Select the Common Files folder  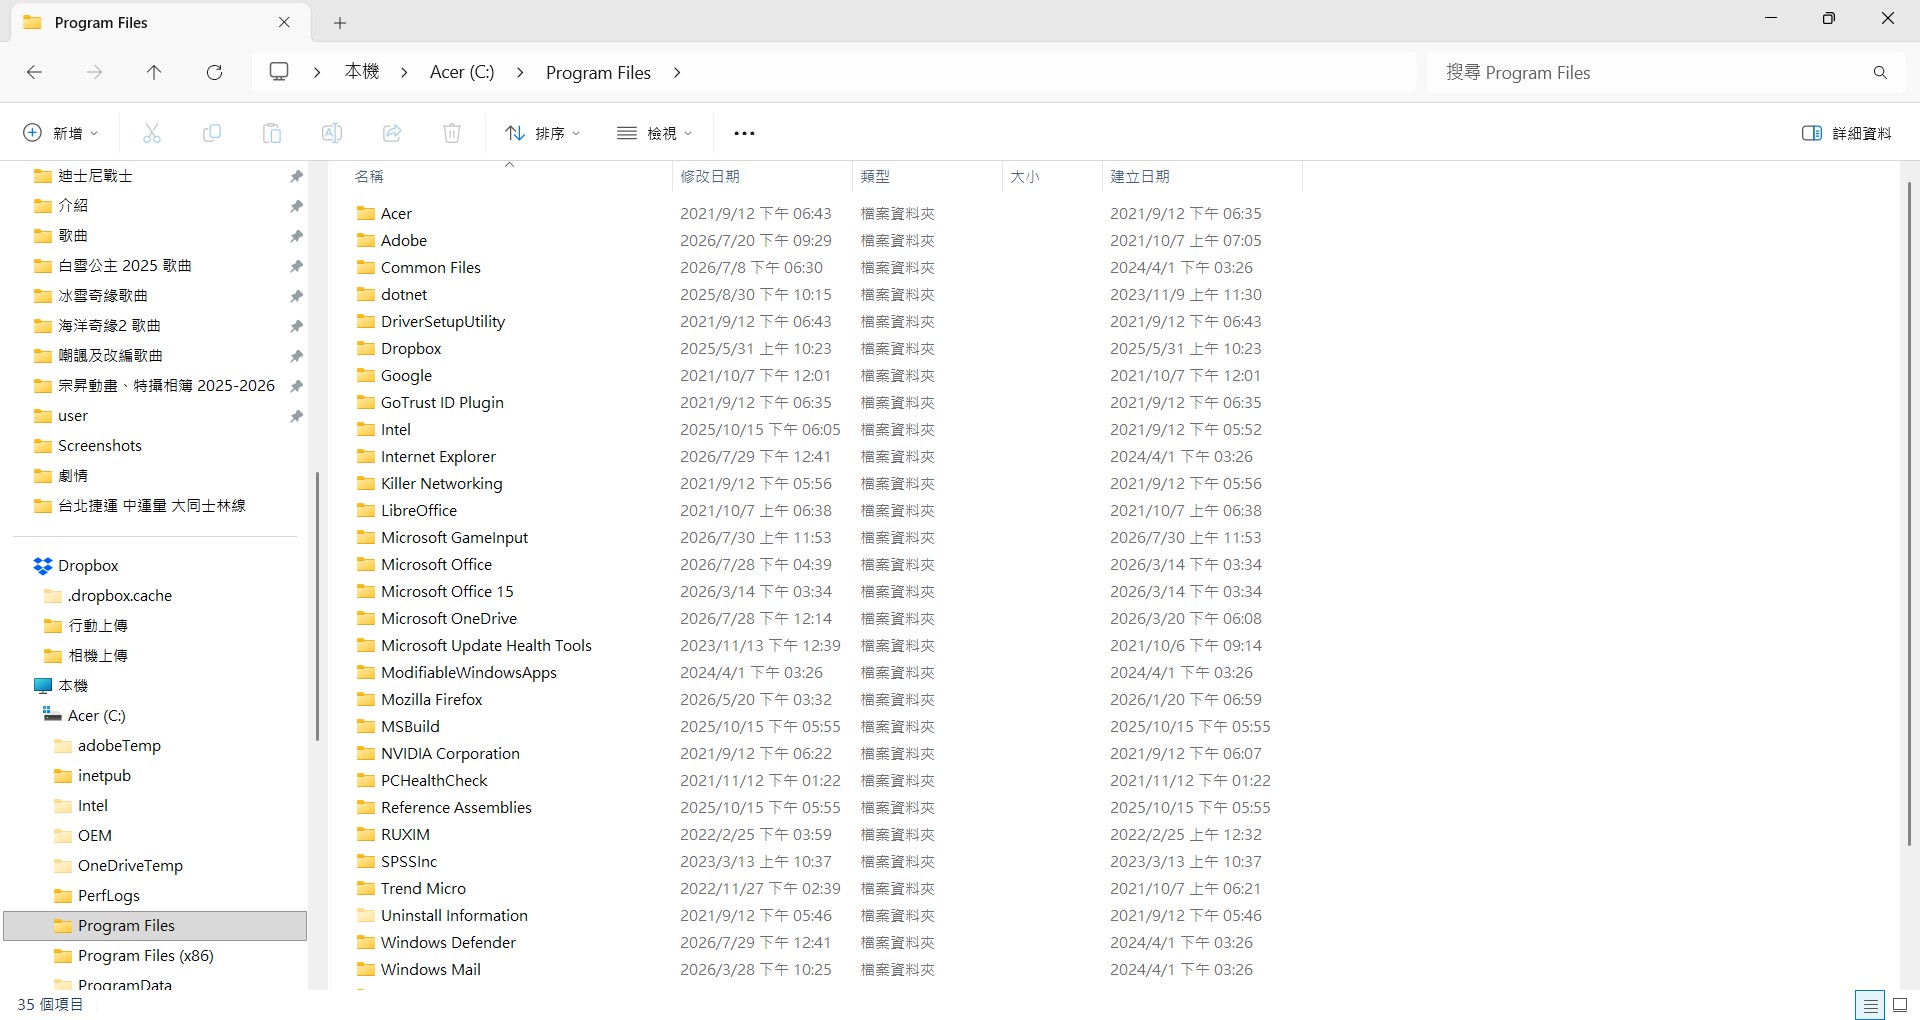430,267
